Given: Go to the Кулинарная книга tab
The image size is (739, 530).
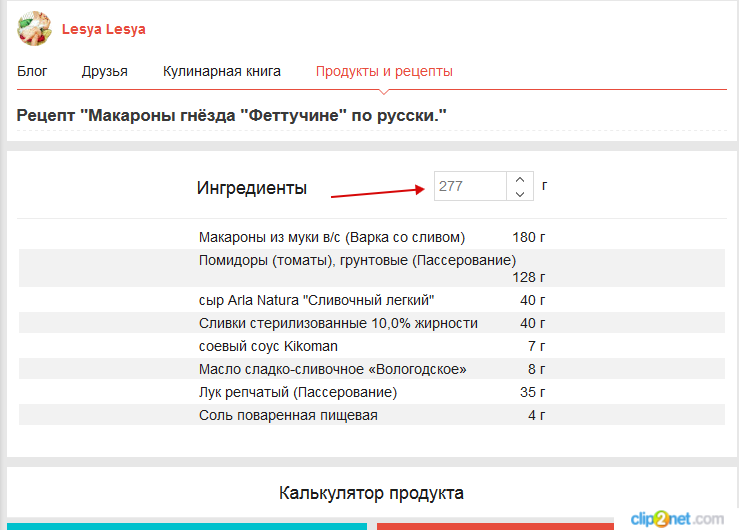Looking at the screenshot, I should [x=222, y=71].
